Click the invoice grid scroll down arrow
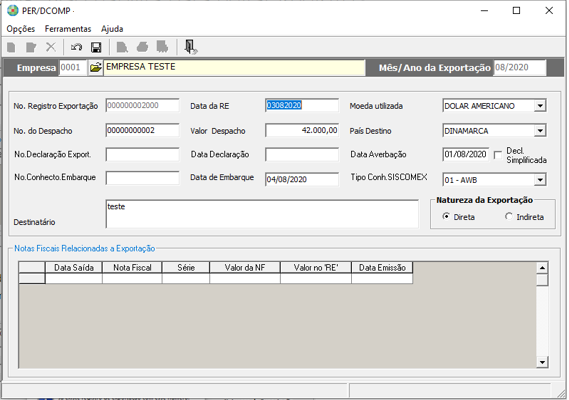Image resolution: width=569 pixels, height=400 pixels. pyautogui.click(x=542, y=362)
